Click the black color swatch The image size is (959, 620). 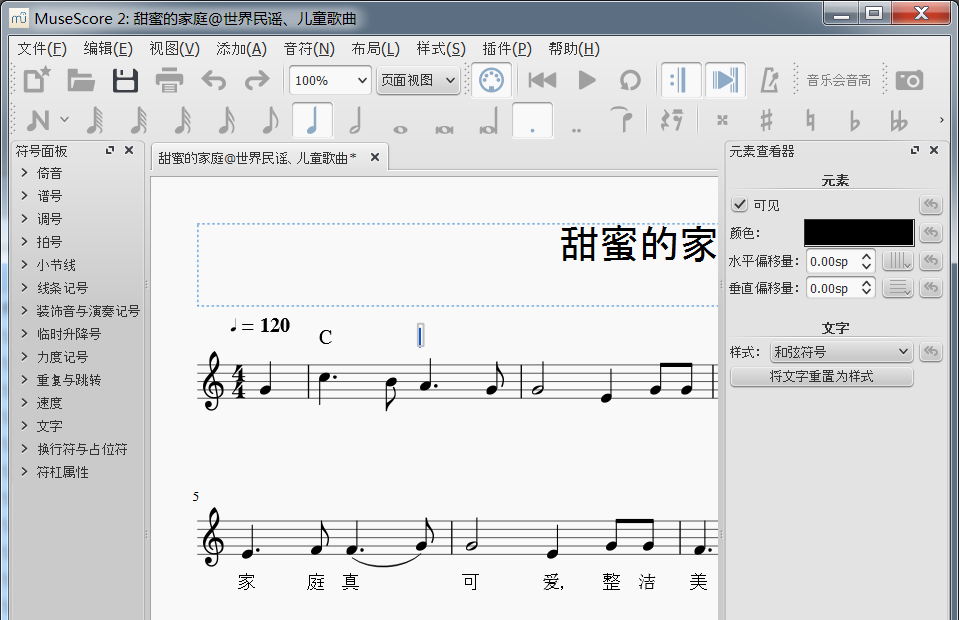point(858,233)
